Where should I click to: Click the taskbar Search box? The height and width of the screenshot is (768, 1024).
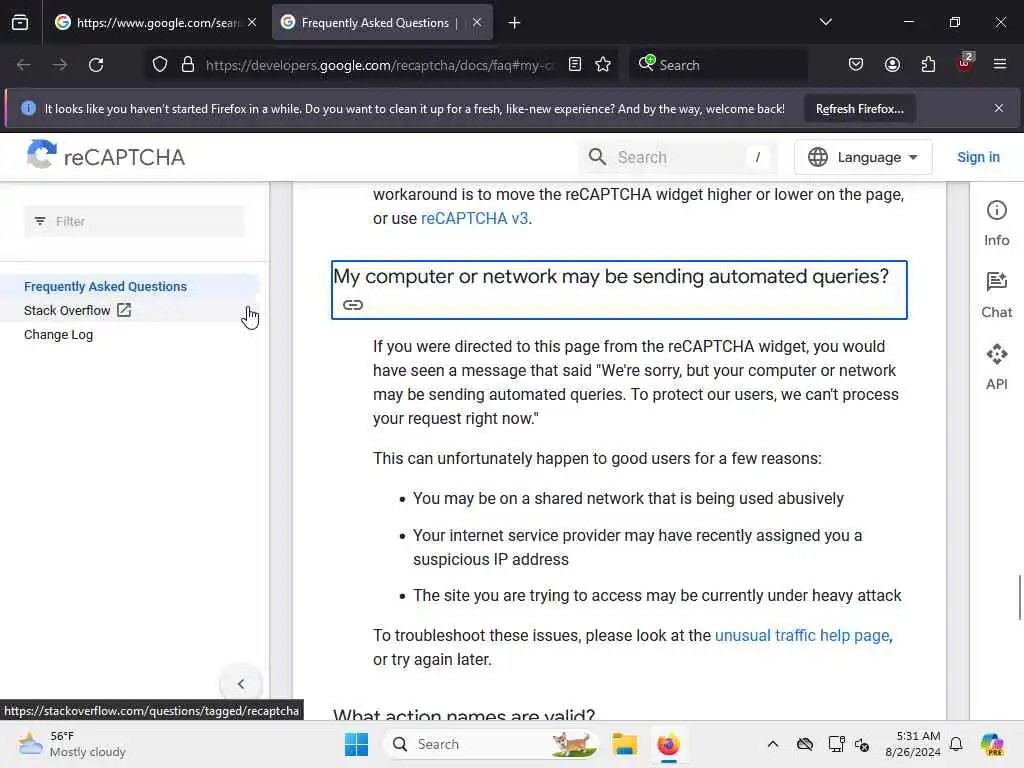(490, 744)
